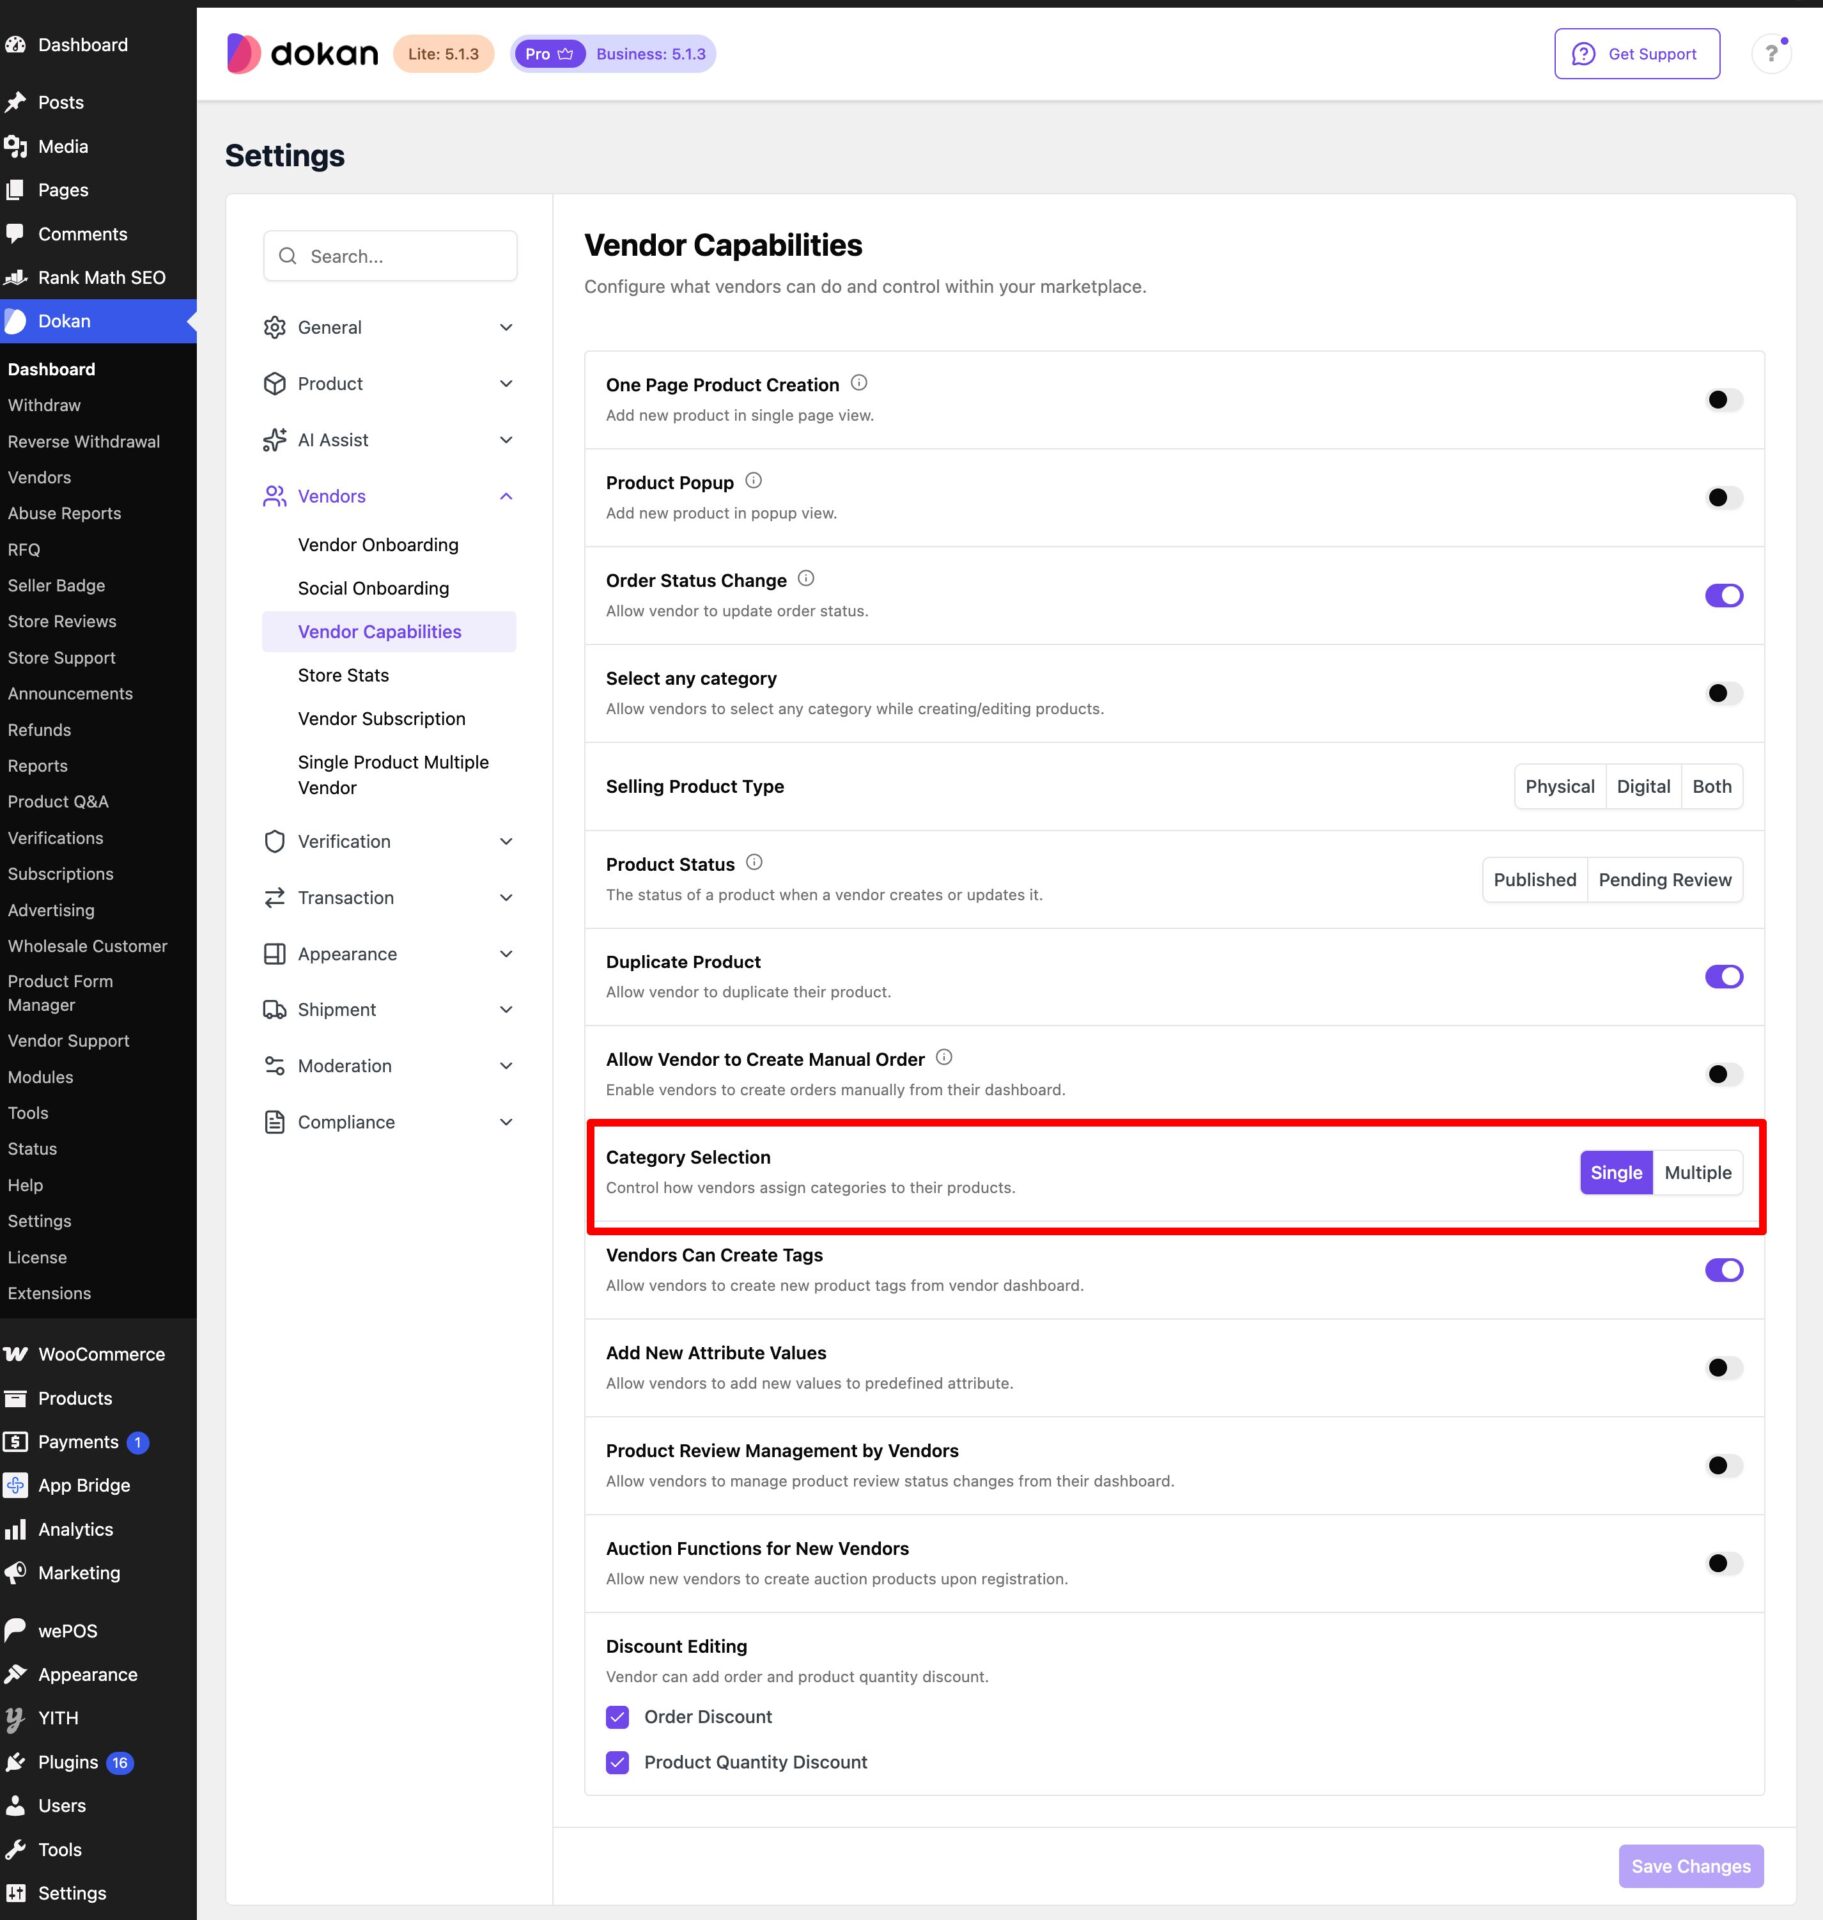Collapse the Vendors section chevron
Image resolution: width=1823 pixels, height=1920 pixels.
coord(506,496)
